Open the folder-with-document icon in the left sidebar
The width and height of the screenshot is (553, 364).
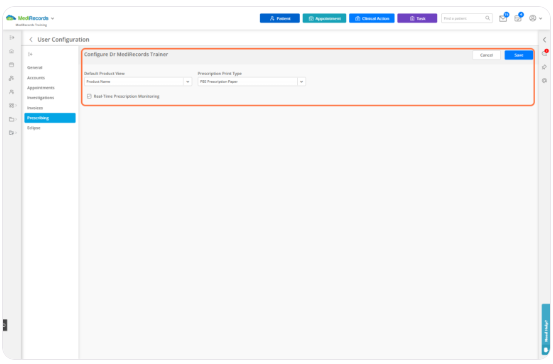11,133
